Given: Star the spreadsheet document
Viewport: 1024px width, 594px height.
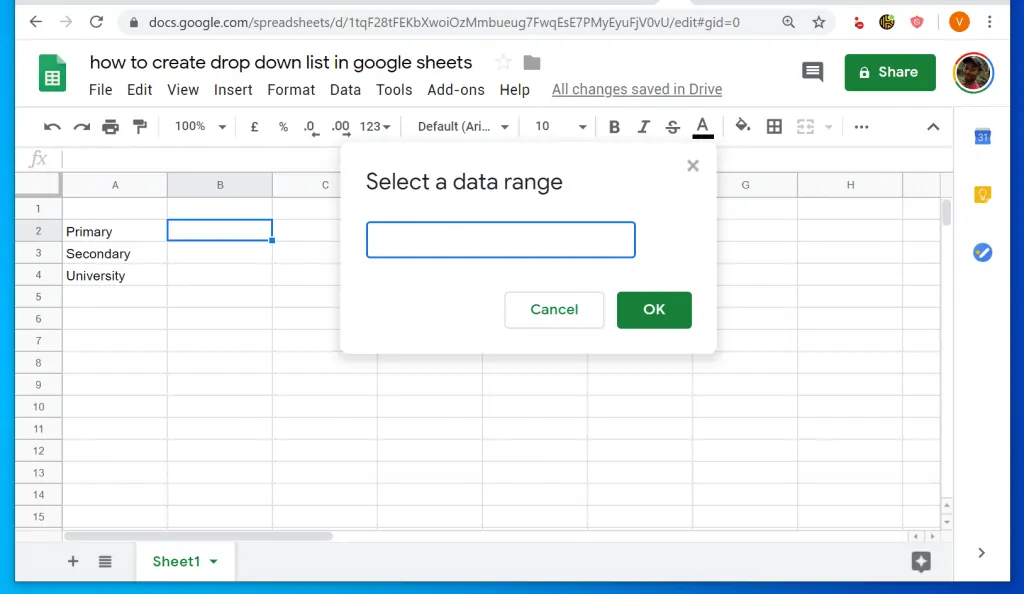Looking at the screenshot, I should [503, 62].
